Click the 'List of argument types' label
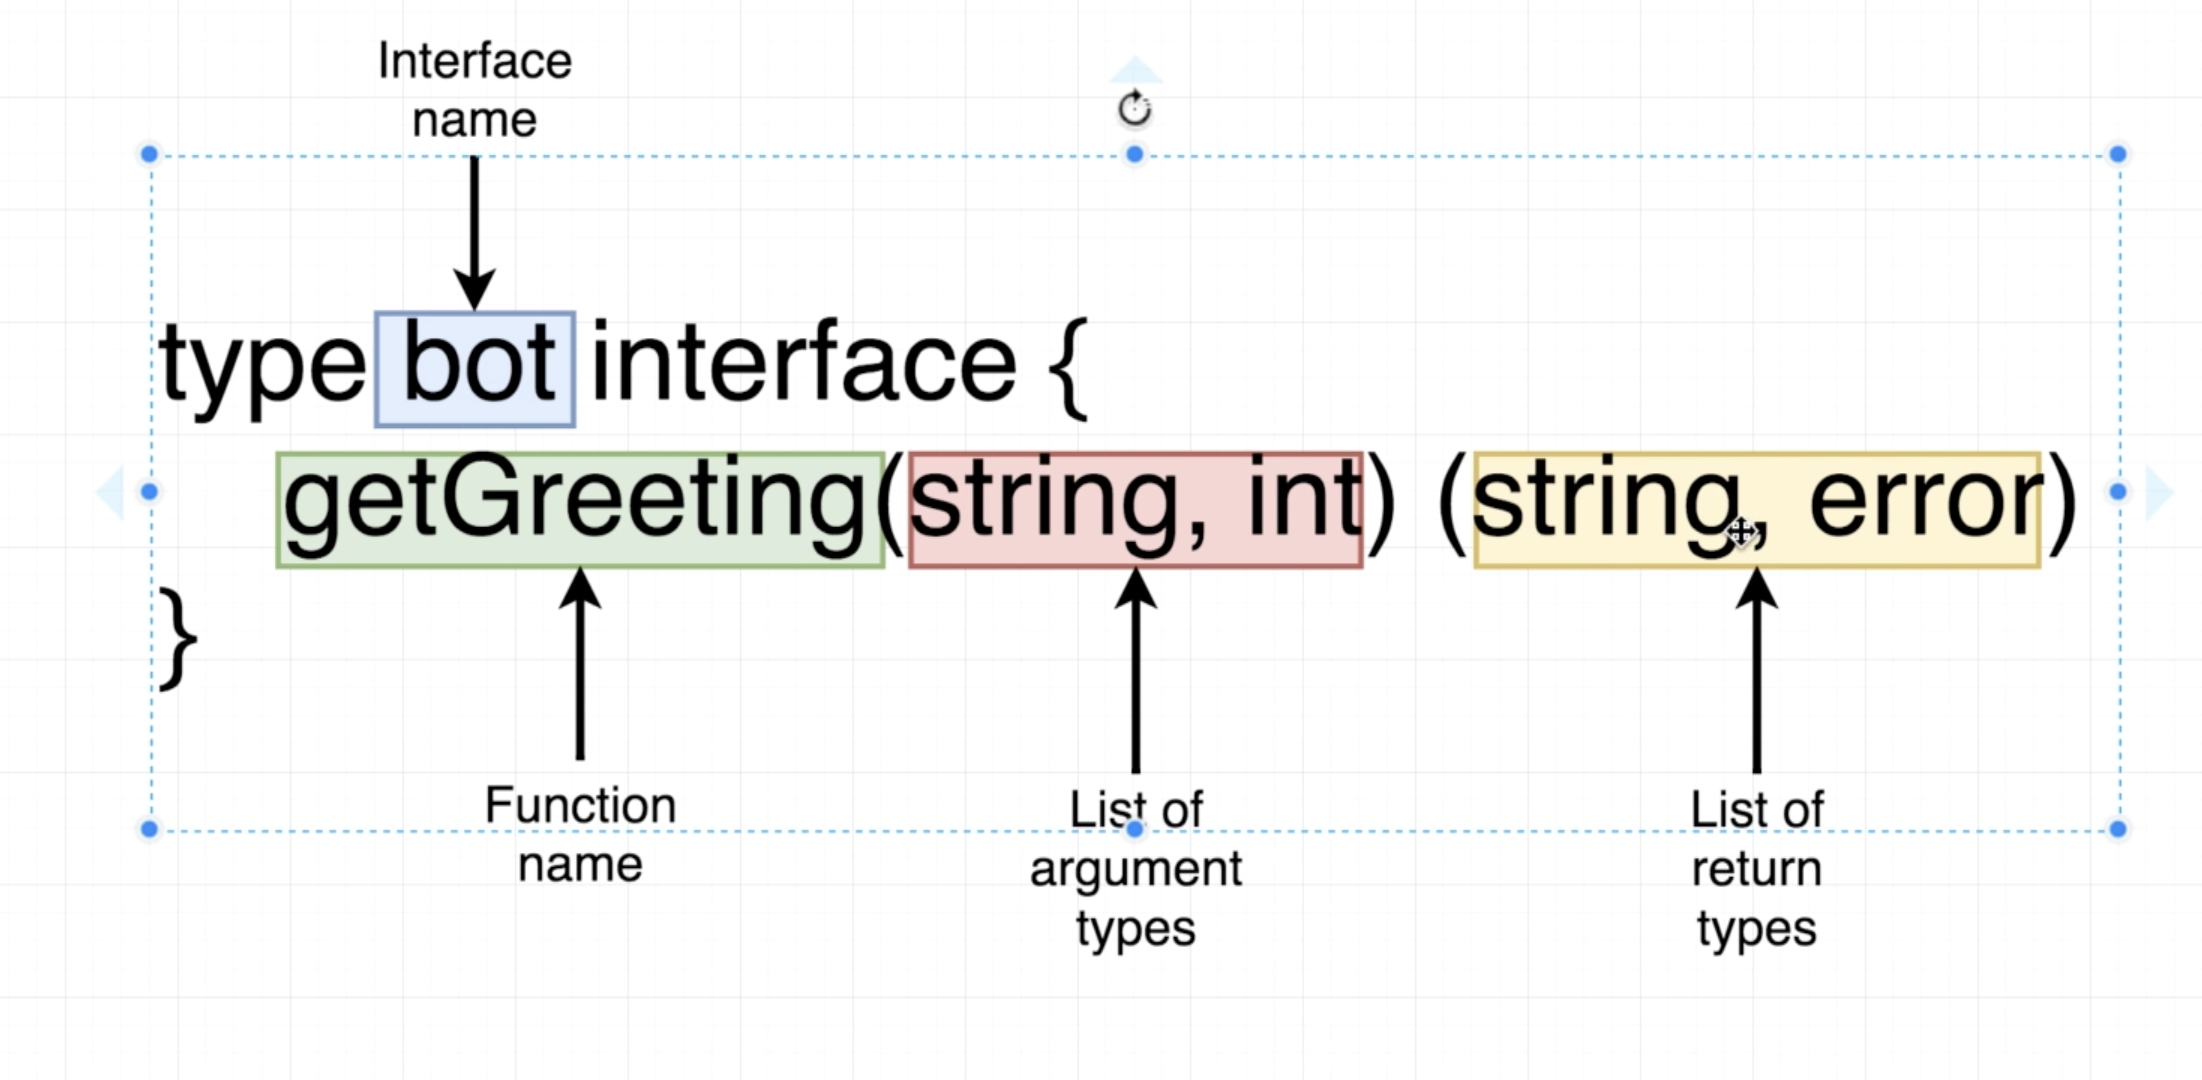The height and width of the screenshot is (1080, 2202). pos(1135,870)
